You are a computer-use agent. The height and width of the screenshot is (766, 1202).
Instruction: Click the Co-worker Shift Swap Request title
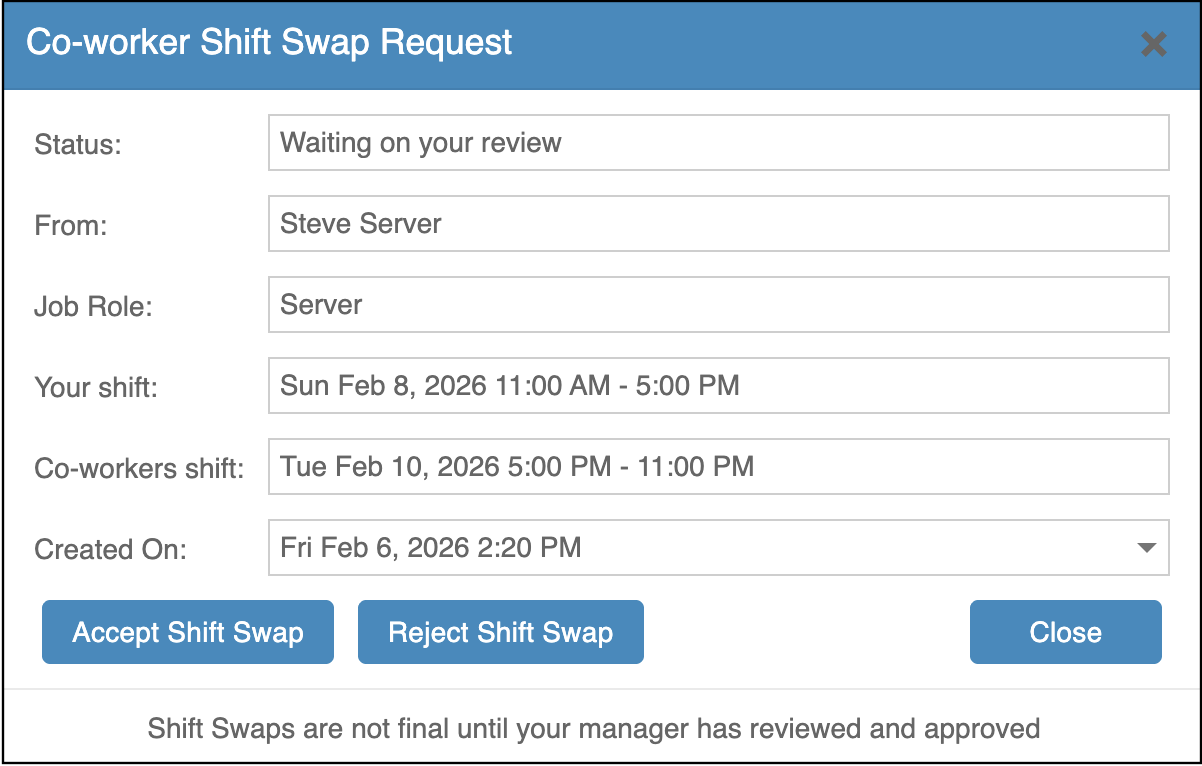[x=269, y=43]
